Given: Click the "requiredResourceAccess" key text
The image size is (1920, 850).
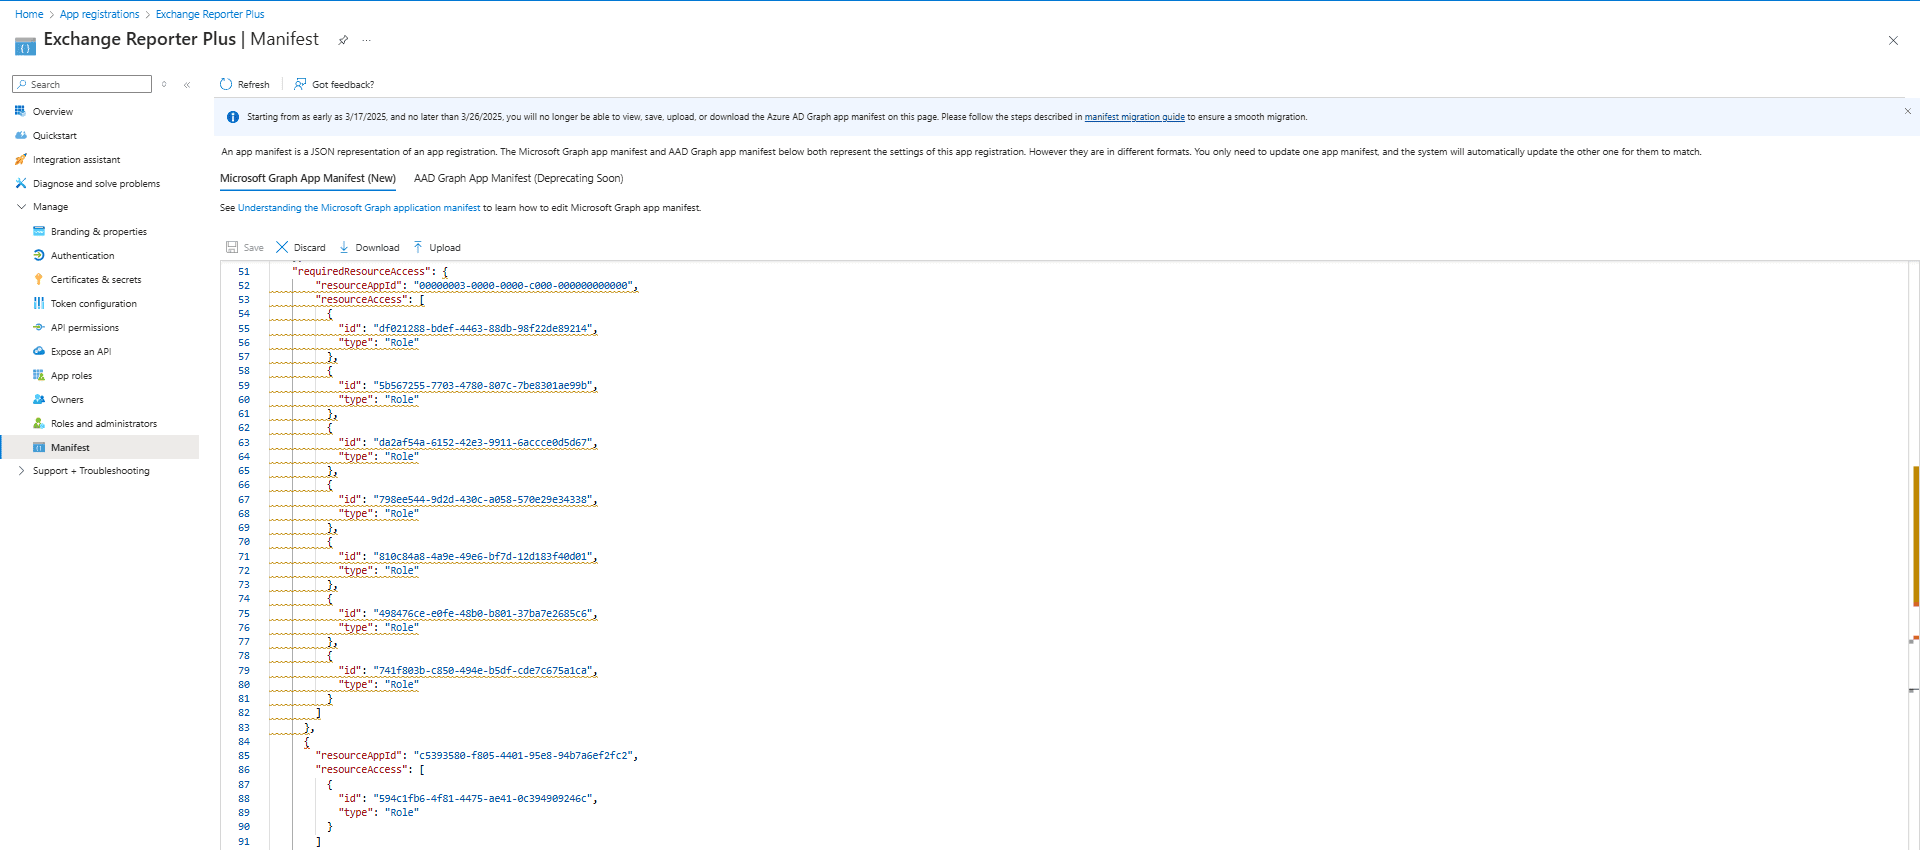Looking at the screenshot, I should pos(361,271).
